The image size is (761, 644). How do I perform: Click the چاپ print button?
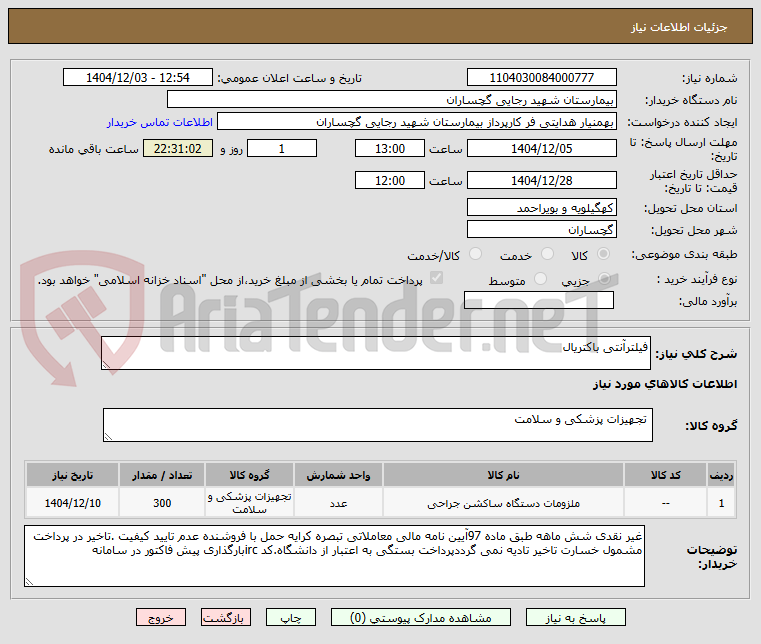tap(291, 617)
